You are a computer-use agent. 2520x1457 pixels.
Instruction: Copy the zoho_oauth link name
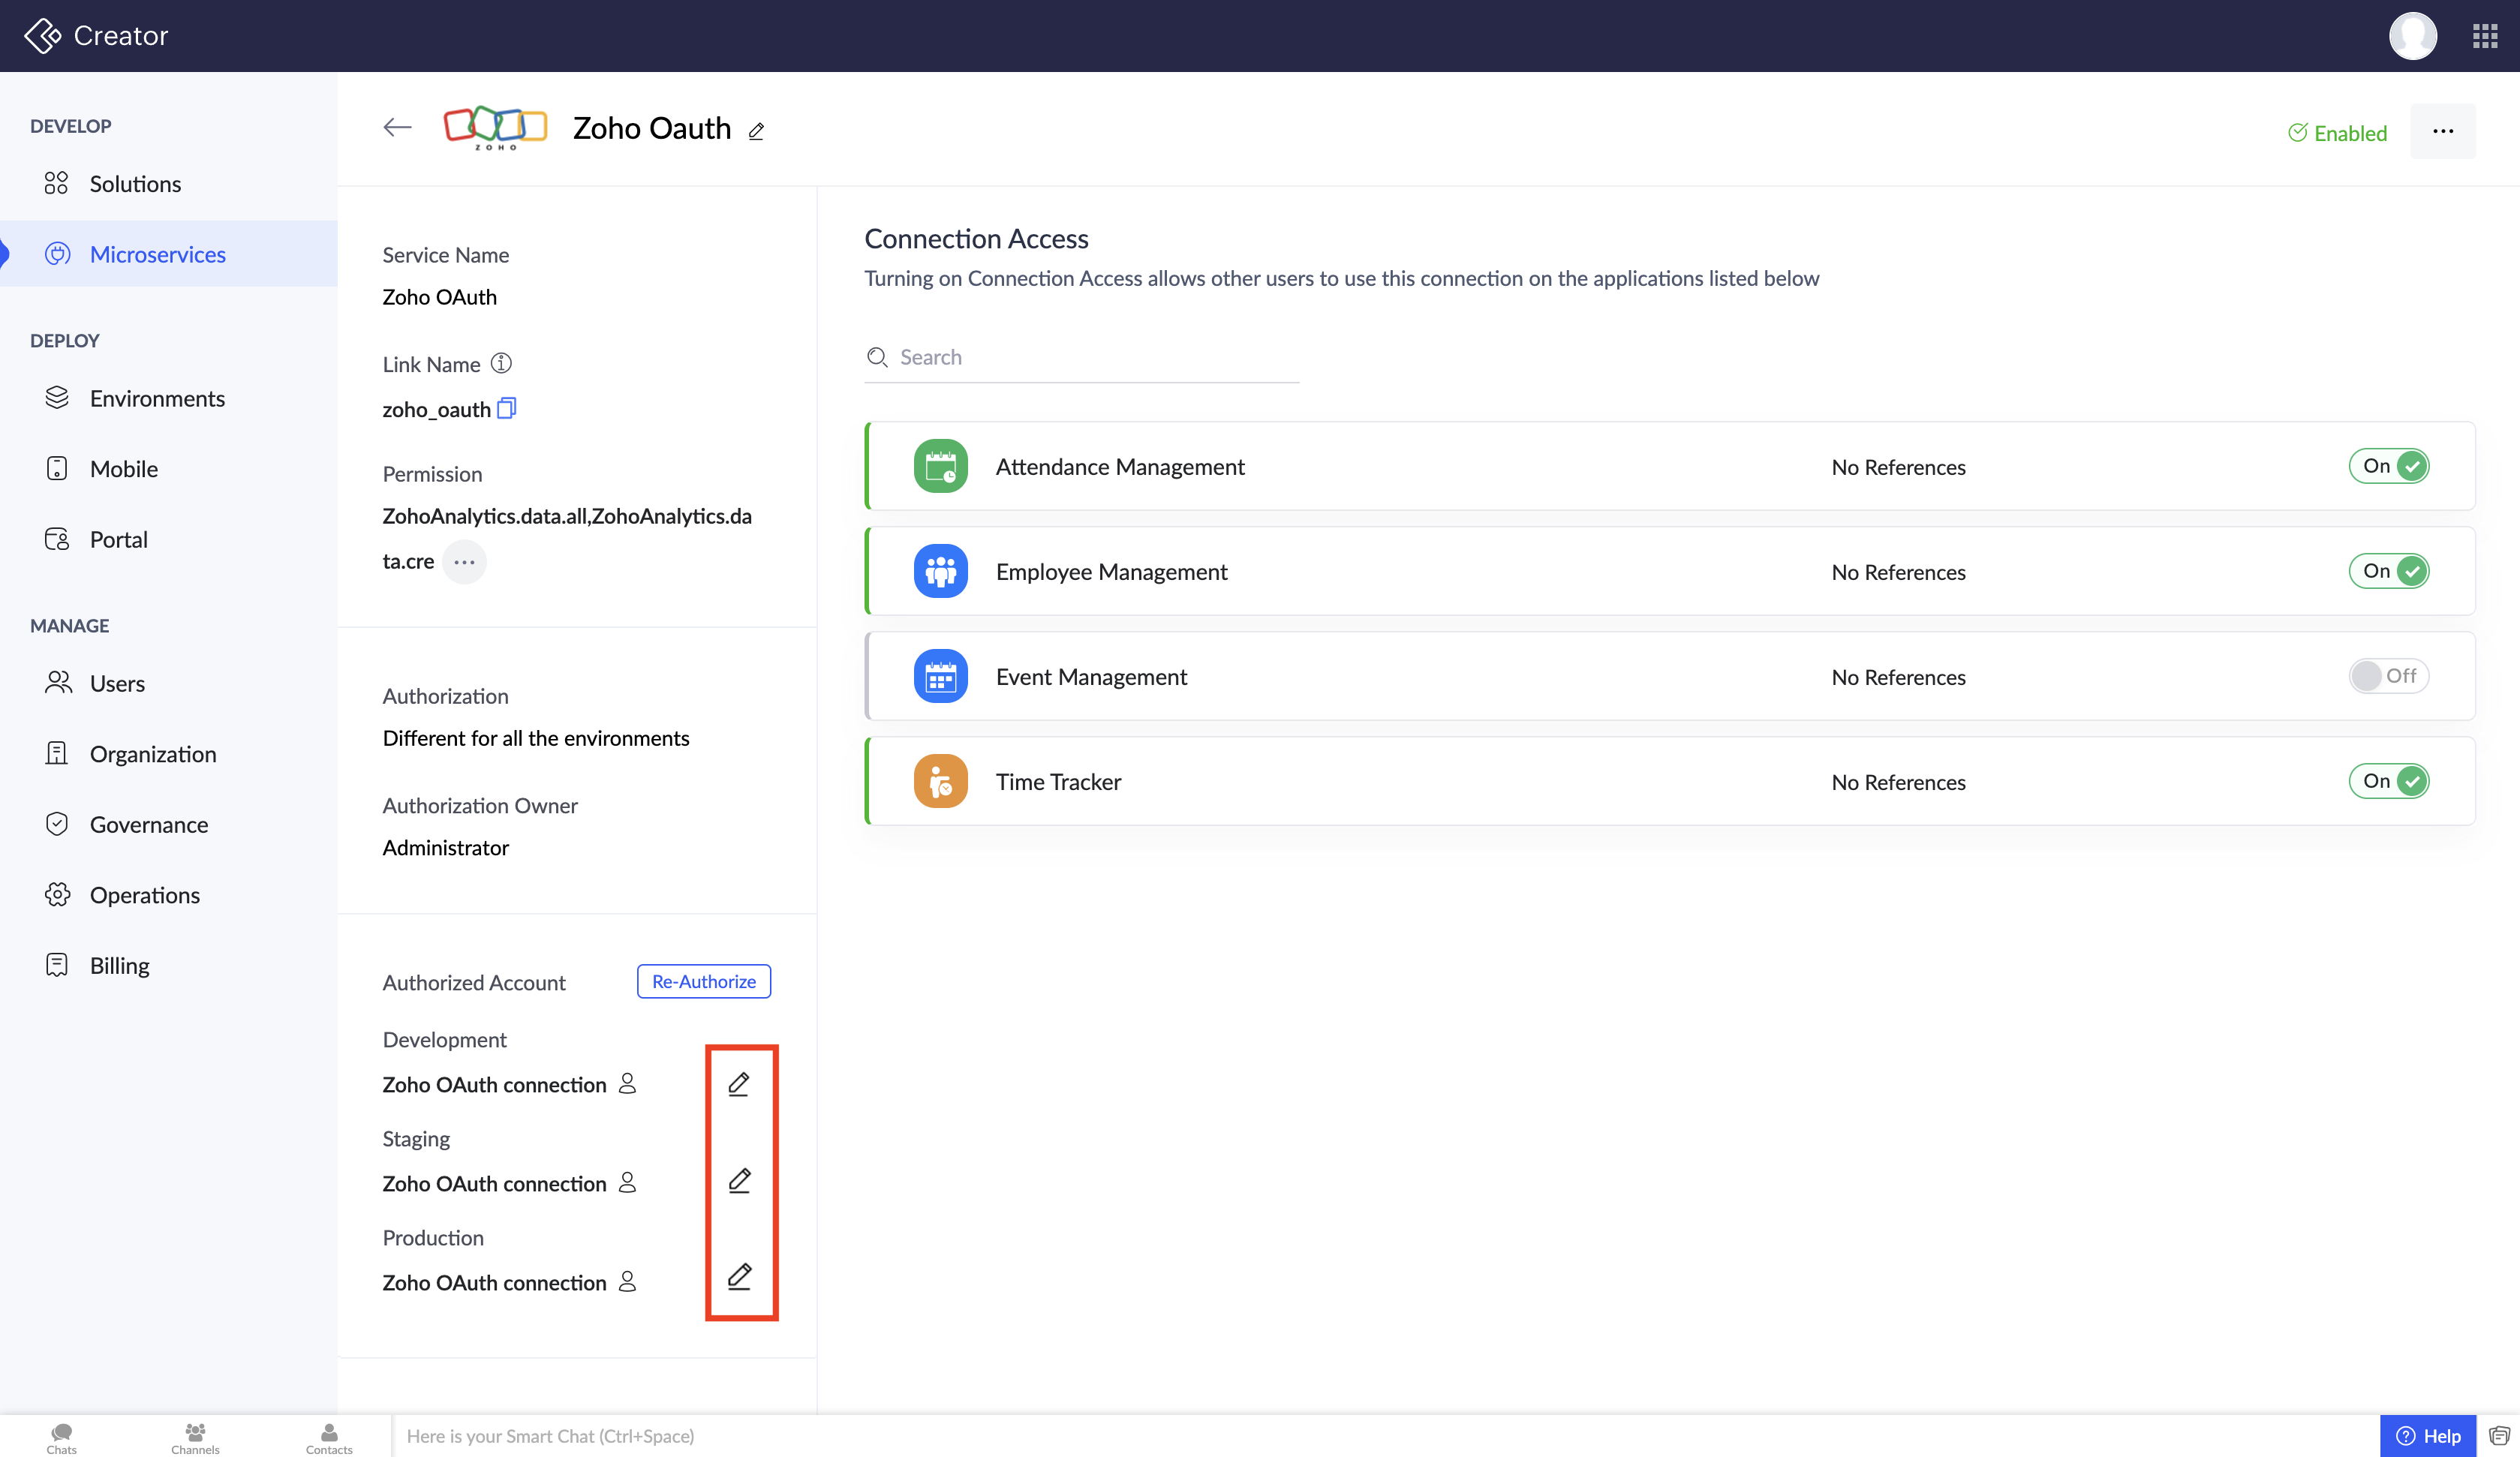point(507,408)
